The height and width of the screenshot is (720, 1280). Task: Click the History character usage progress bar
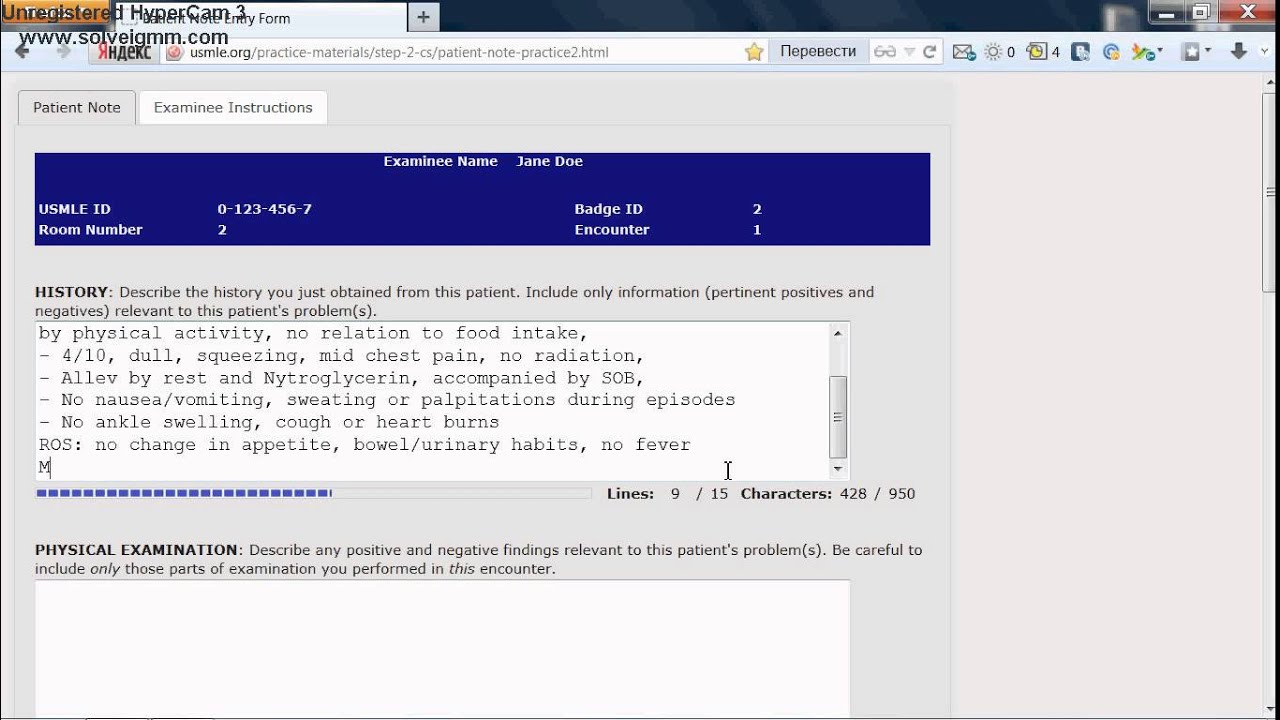(x=313, y=493)
